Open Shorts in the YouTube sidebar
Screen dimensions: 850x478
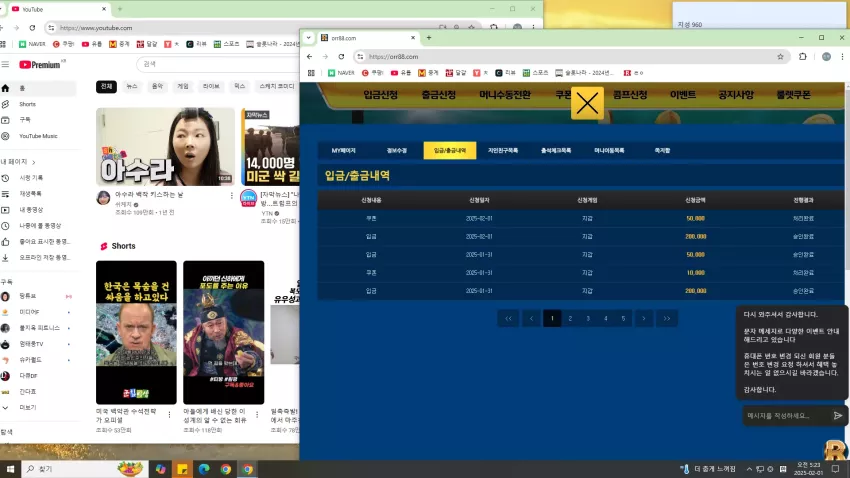click(x=27, y=104)
